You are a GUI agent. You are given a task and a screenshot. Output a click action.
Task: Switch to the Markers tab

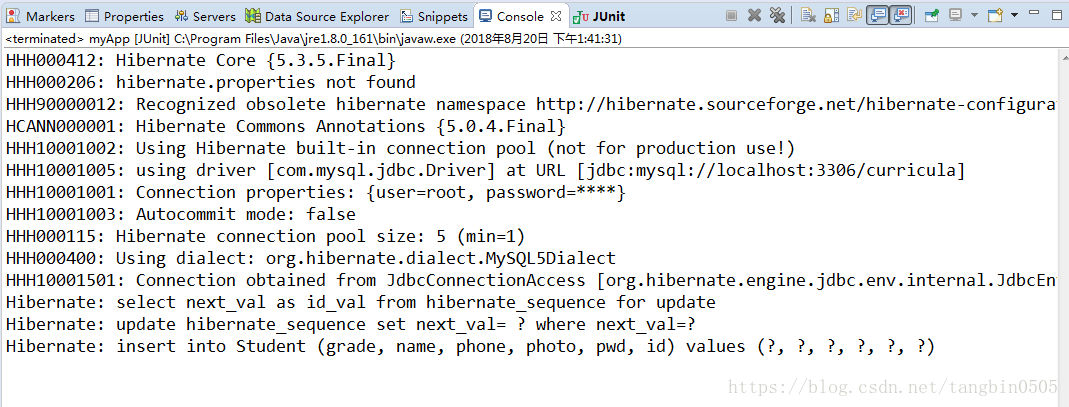(41, 16)
